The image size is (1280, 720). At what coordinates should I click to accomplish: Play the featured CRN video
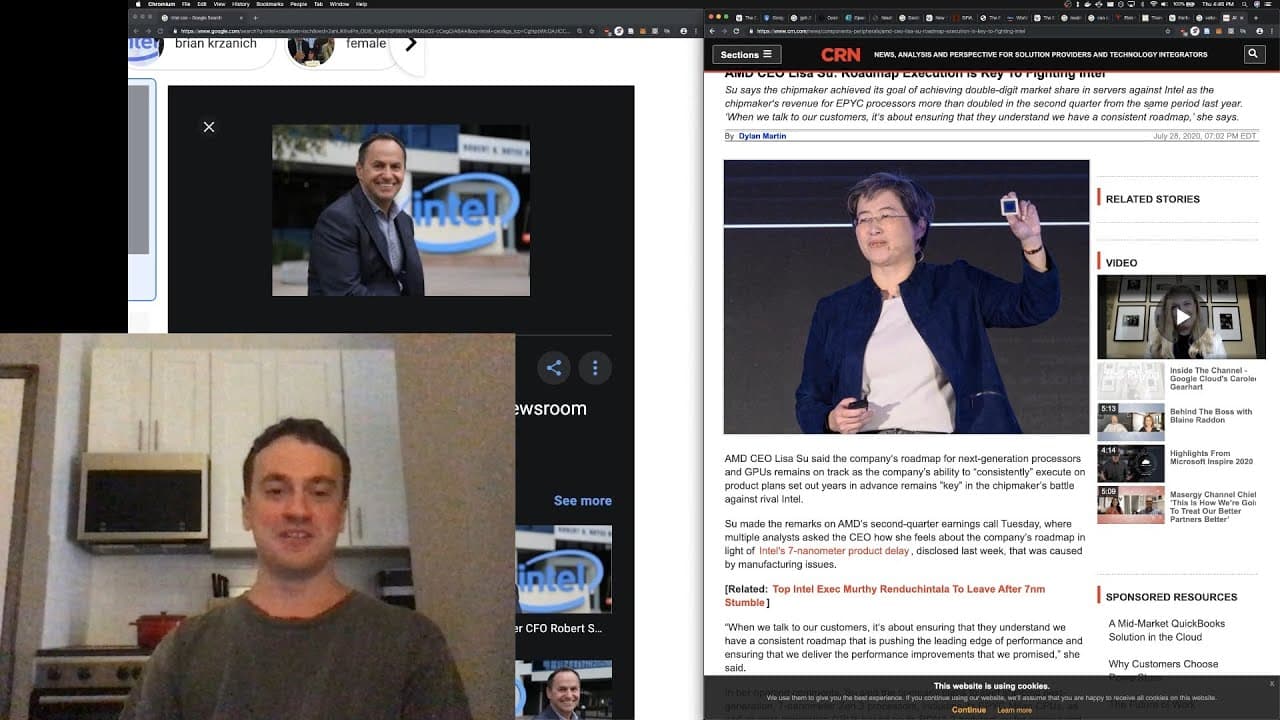coord(1182,317)
